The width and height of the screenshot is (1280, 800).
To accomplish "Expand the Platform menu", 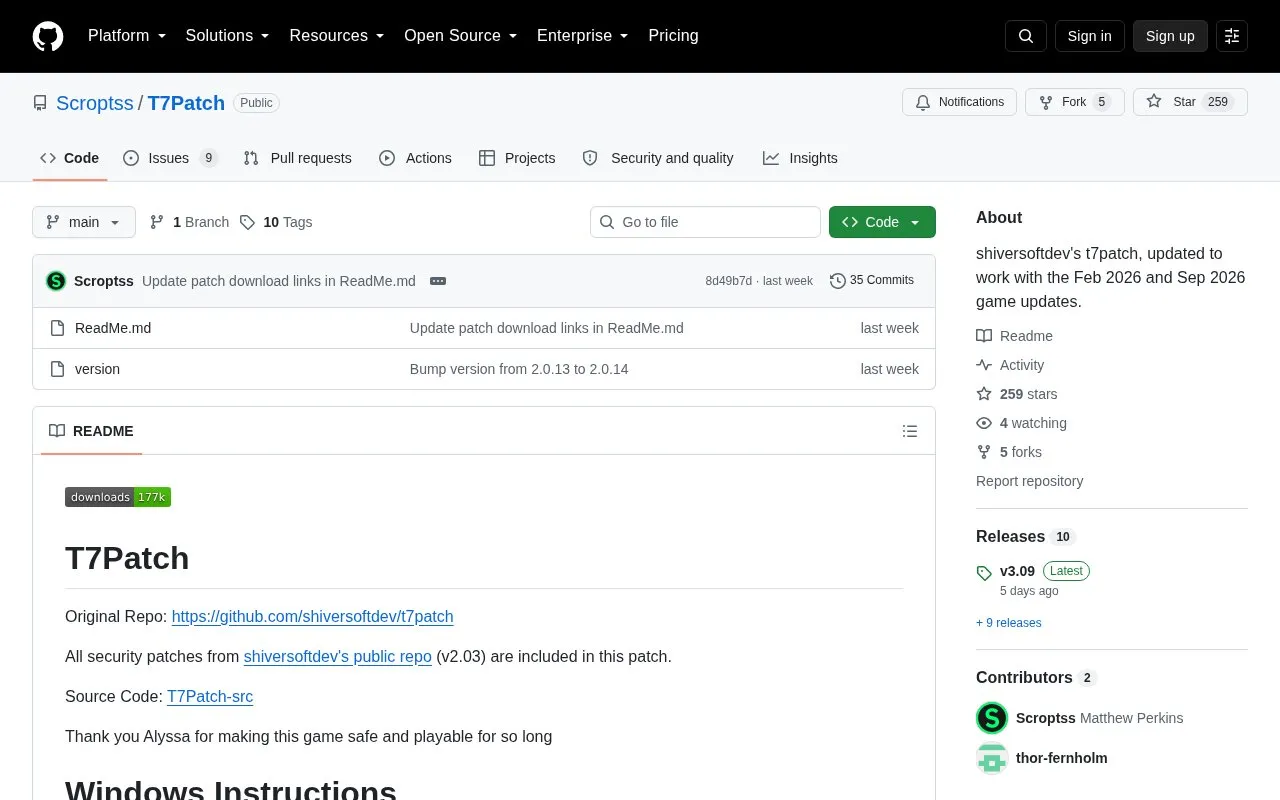I will 127,36.
